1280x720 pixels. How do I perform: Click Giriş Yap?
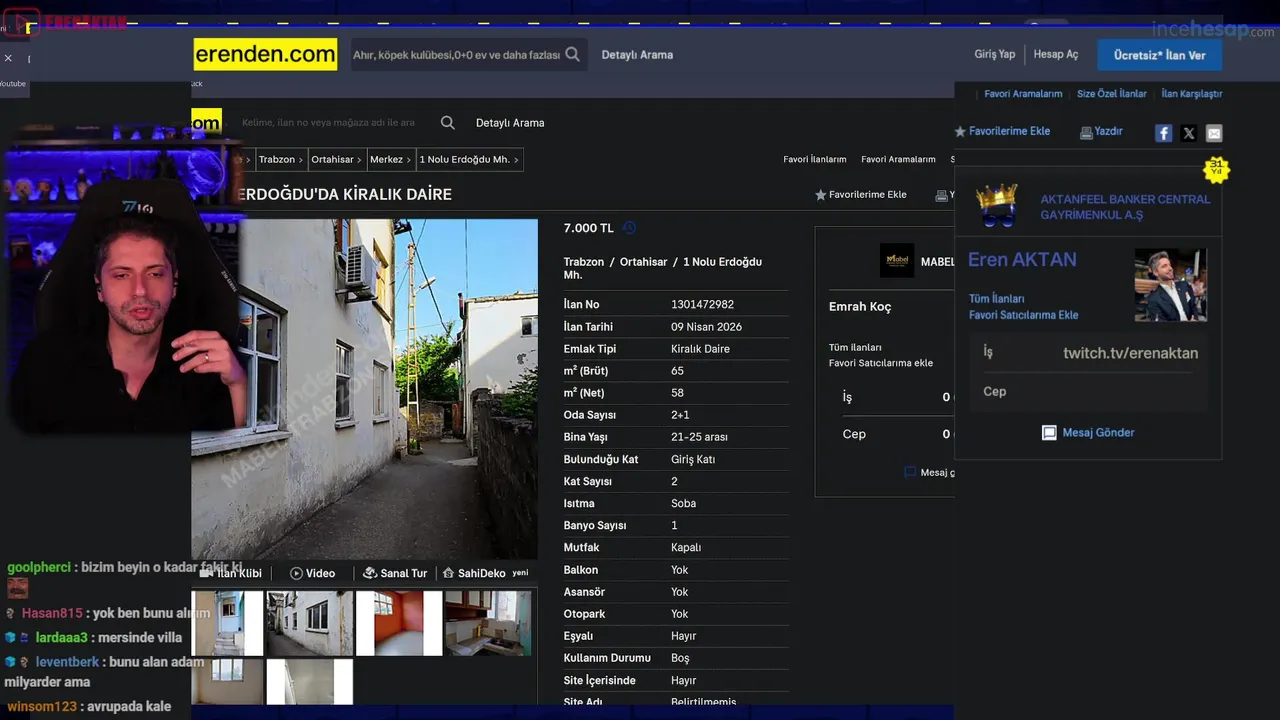(995, 54)
